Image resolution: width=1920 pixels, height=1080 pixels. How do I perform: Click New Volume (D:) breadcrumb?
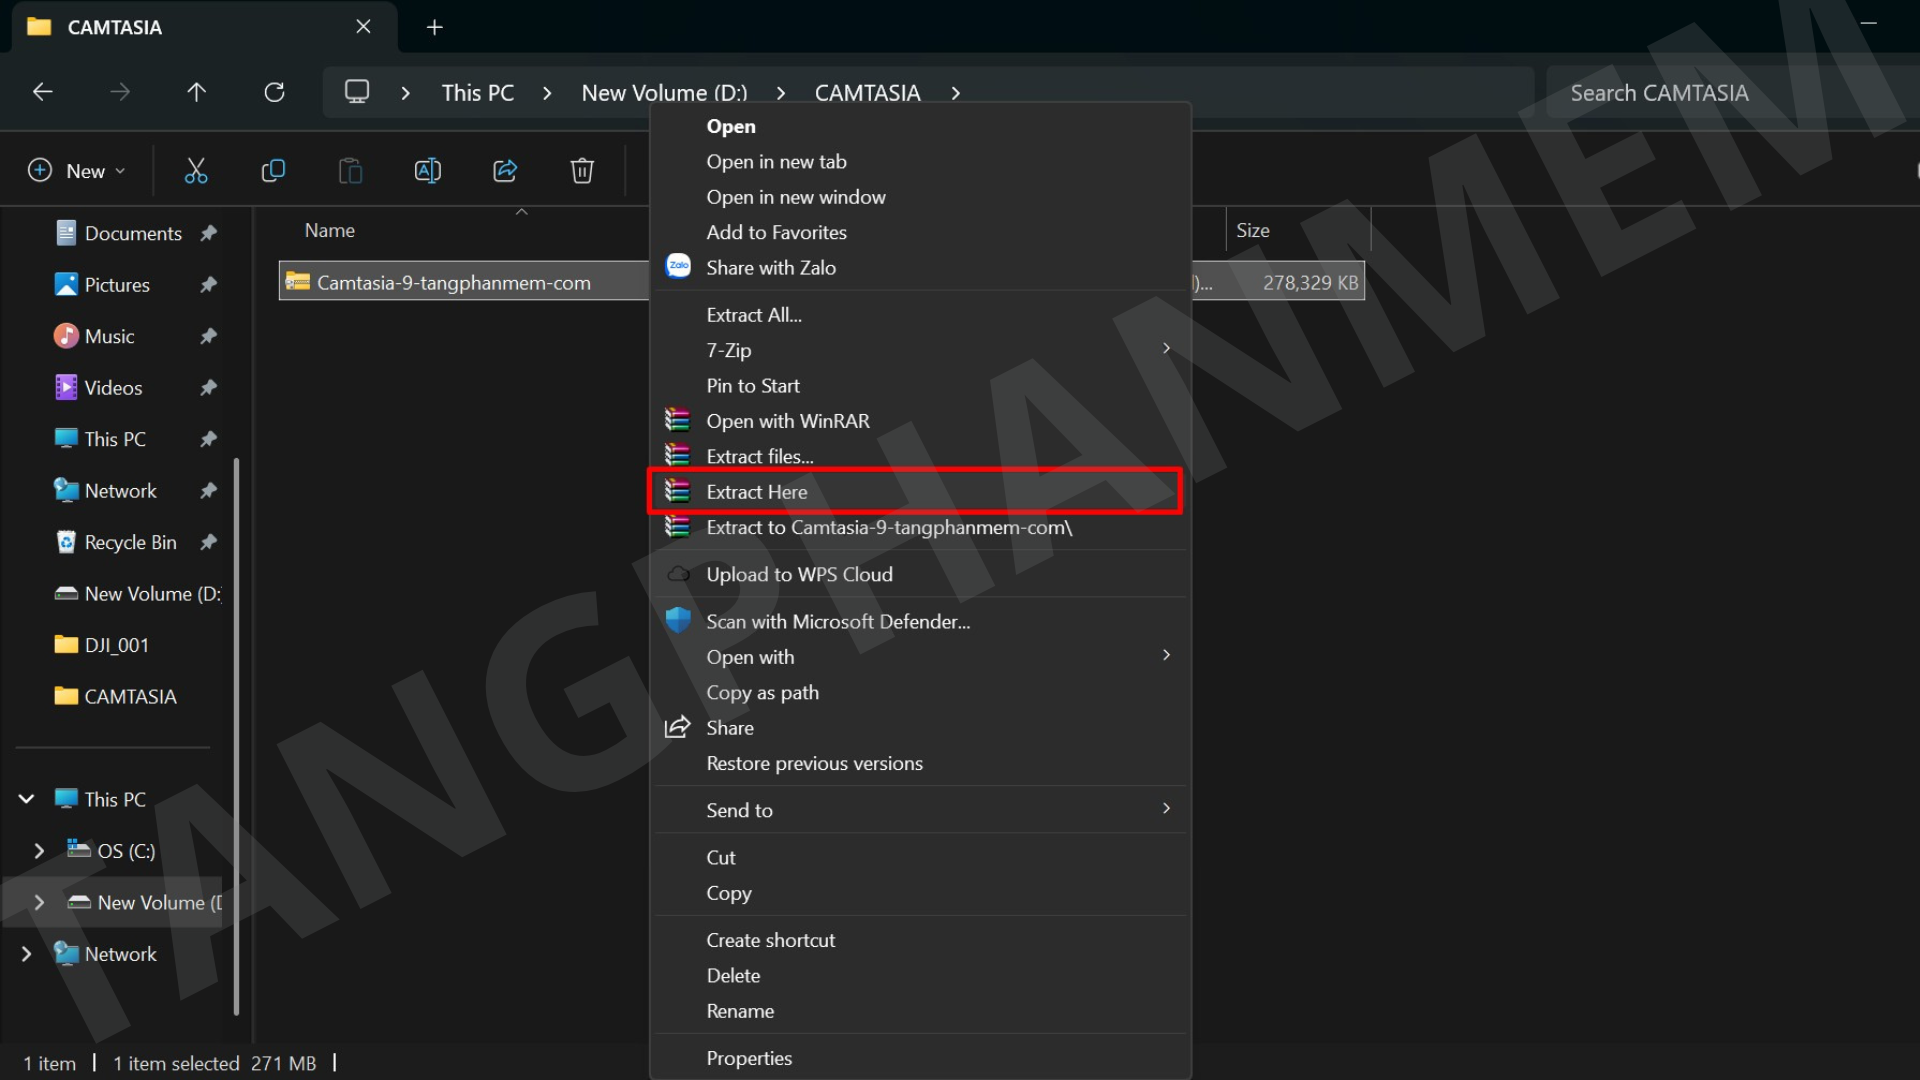(x=664, y=93)
